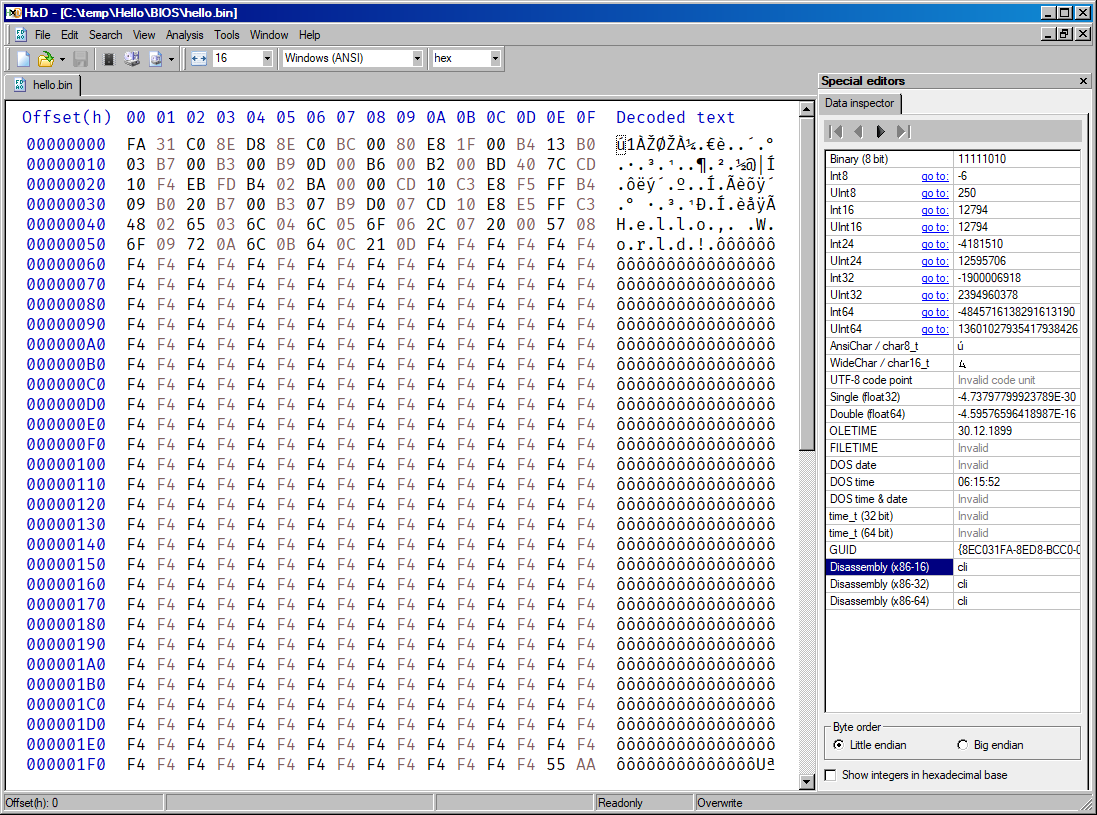Go to previous byte in Data inspector

click(x=858, y=132)
